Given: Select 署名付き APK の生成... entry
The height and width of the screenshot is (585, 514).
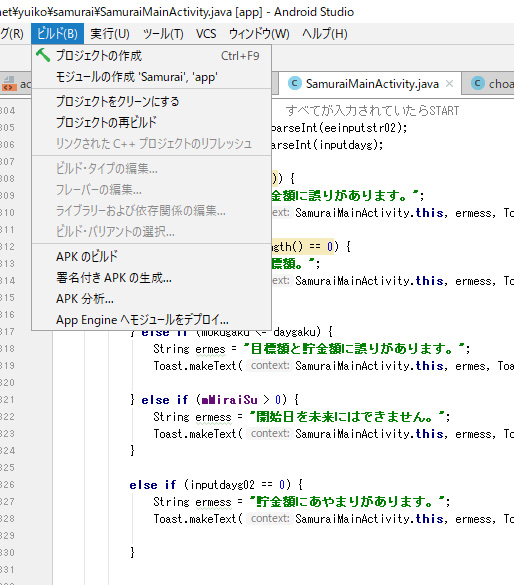Looking at the screenshot, I should click(151, 278).
